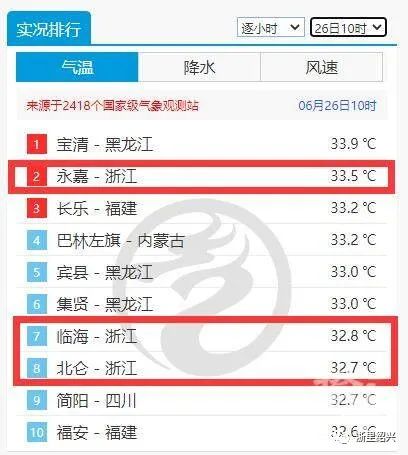Image resolution: width=408 pixels, height=455 pixels.
Task: Click the red rank 2 badge
Action: click(37, 176)
